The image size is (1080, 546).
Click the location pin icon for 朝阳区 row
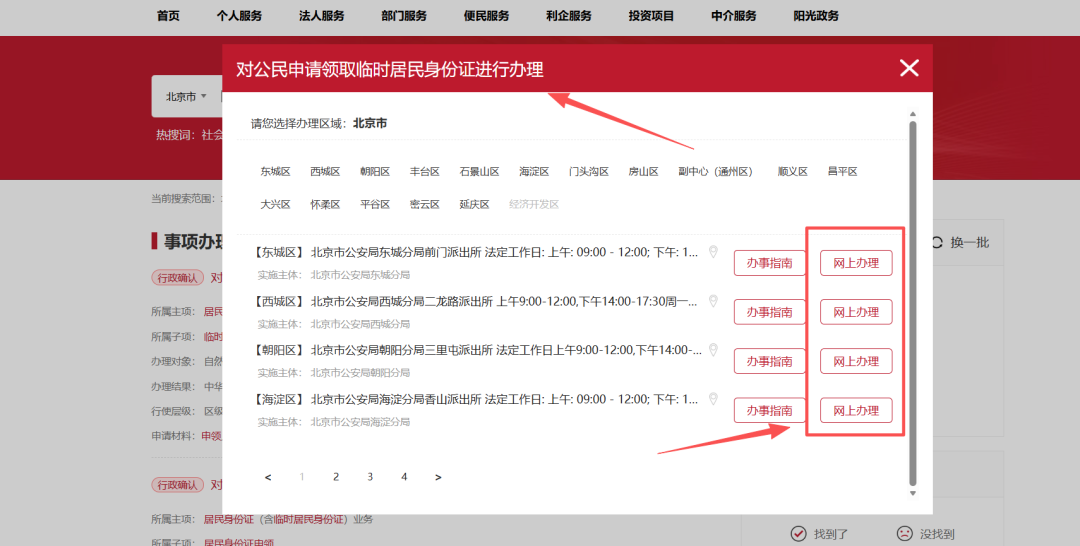click(713, 350)
